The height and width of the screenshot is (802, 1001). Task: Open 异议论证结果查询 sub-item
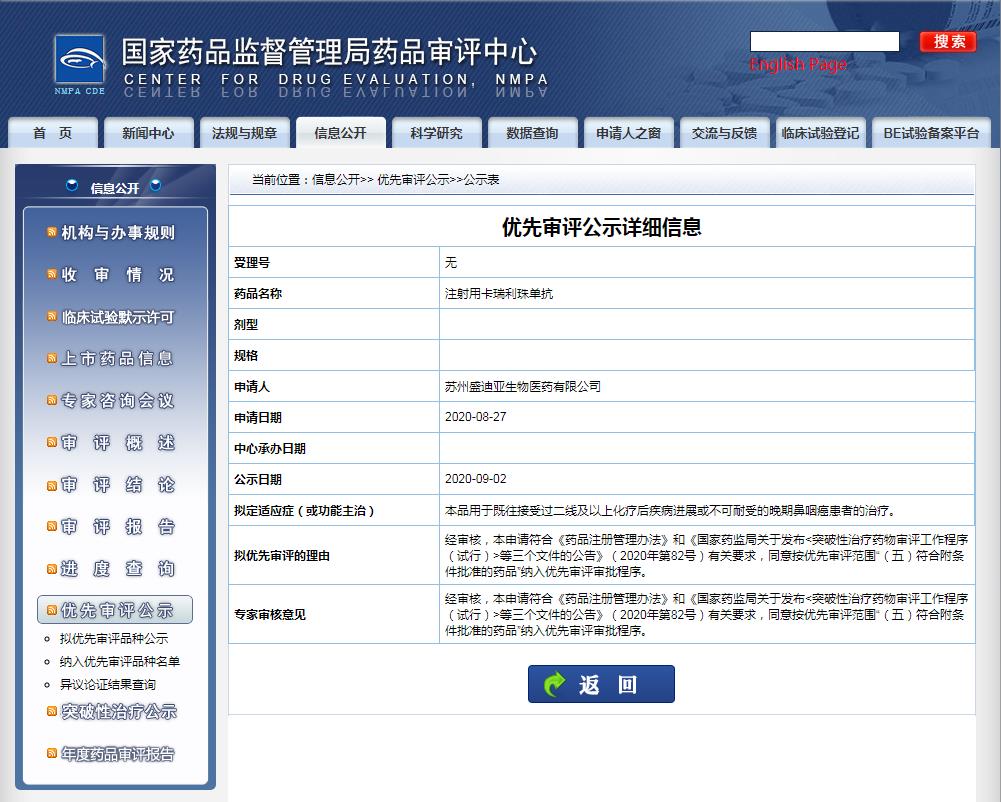108,685
